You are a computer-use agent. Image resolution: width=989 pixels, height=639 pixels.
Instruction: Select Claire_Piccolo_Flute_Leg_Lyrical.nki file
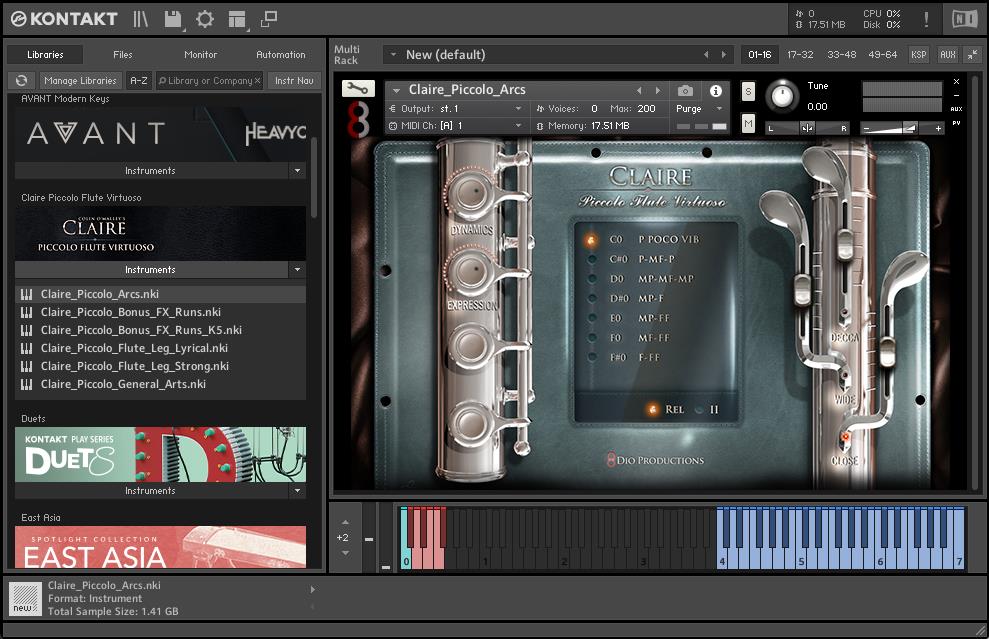[x=134, y=348]
